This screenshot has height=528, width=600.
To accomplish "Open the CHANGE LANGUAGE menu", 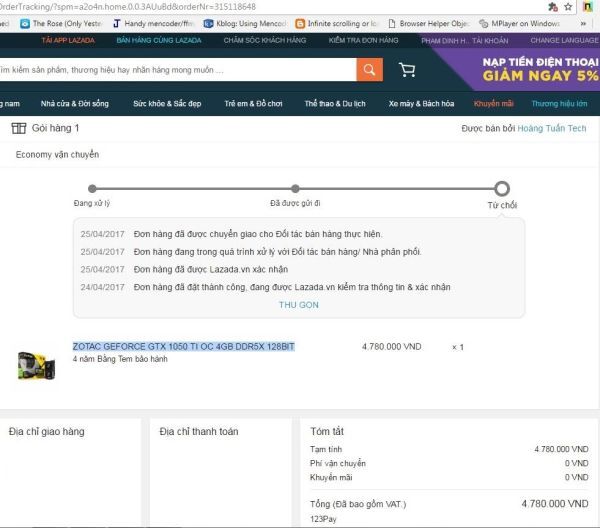I will pyautogui.click(x=564, y=41).
